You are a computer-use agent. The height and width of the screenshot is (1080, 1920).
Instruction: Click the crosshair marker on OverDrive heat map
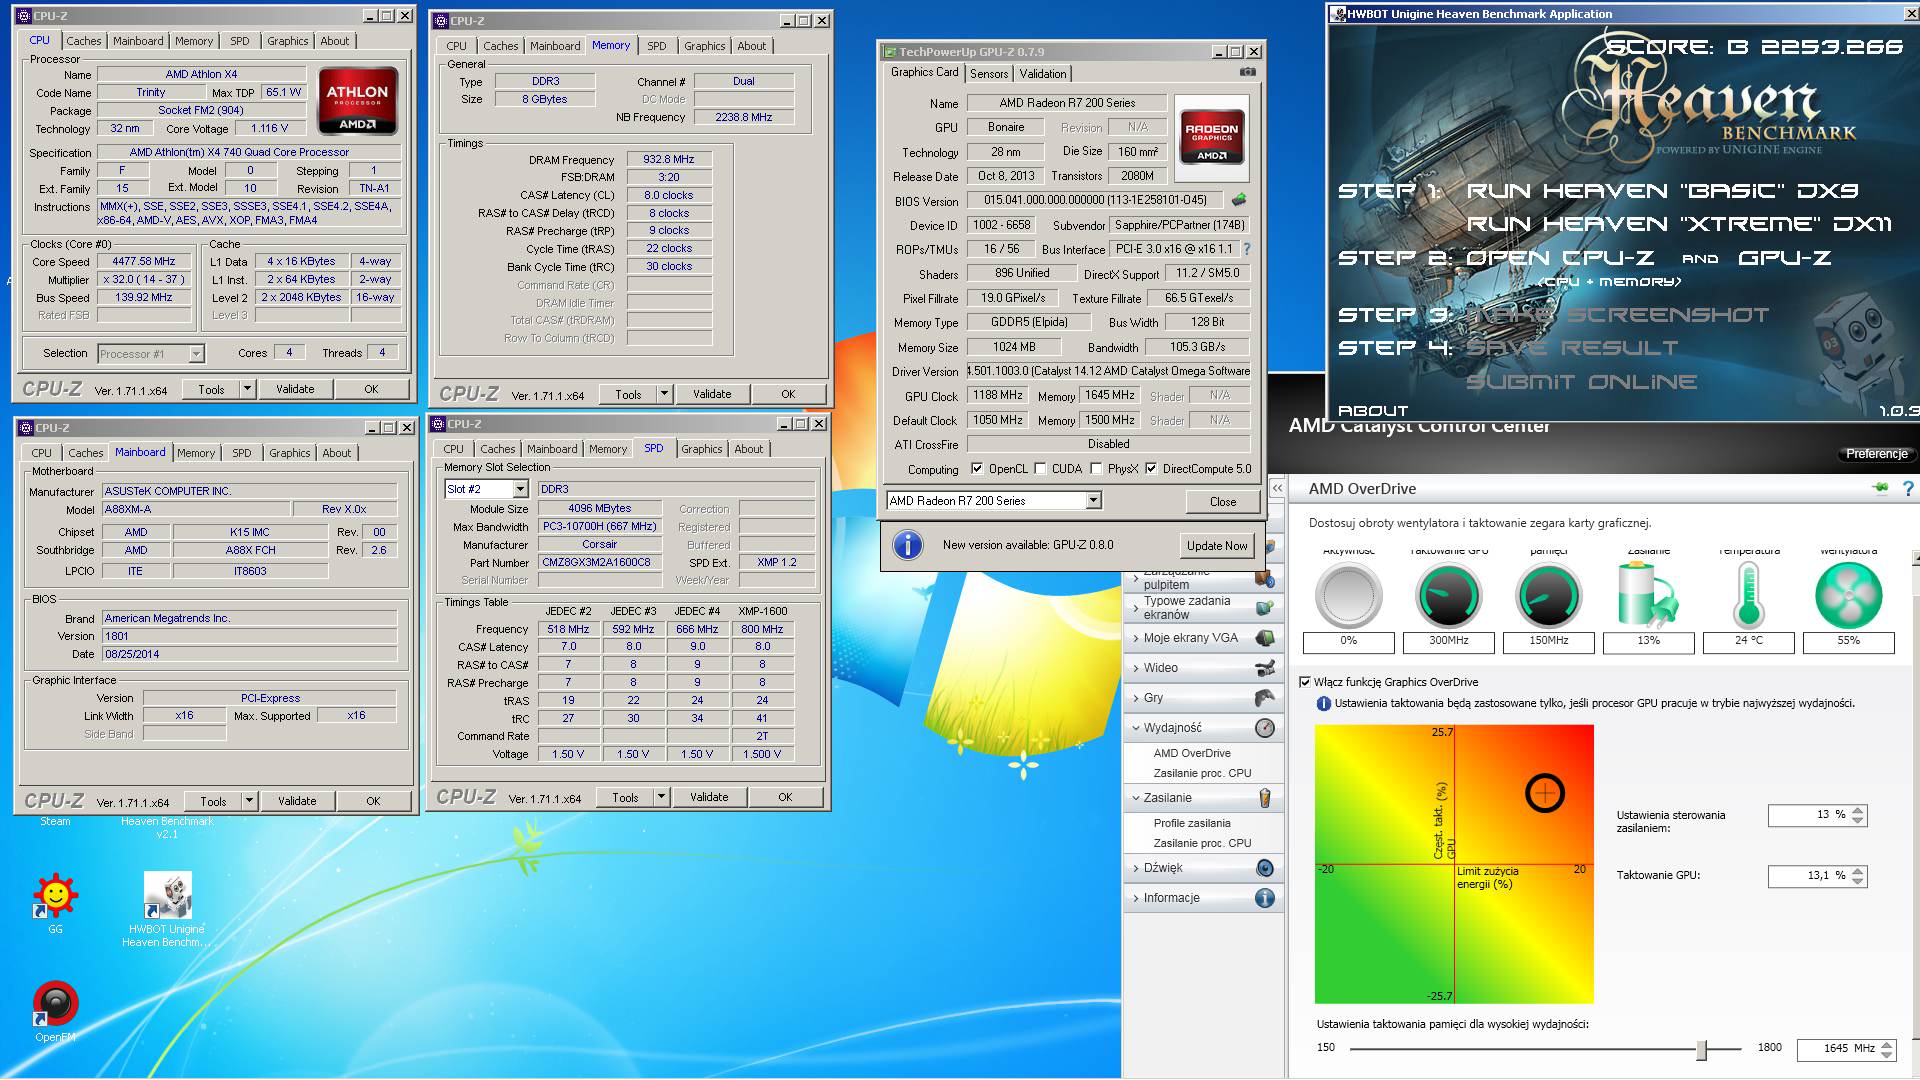coord(1544,793)
